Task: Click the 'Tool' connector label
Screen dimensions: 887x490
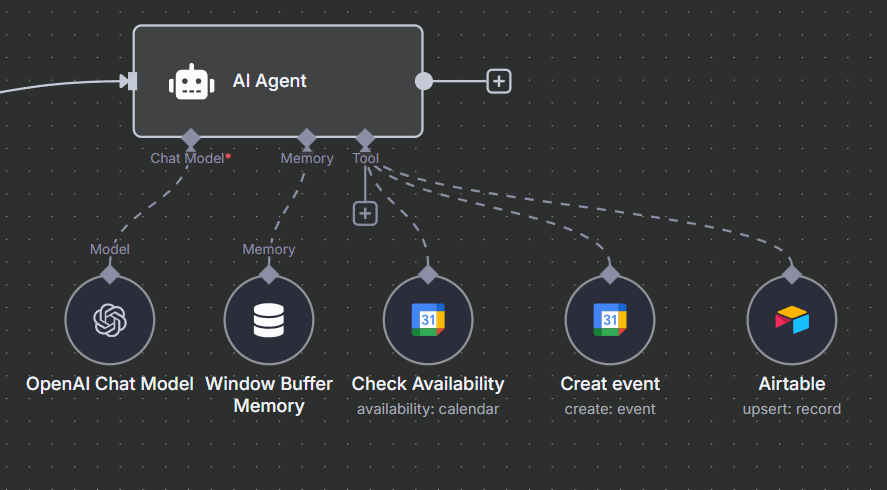Action: (365, 158)
